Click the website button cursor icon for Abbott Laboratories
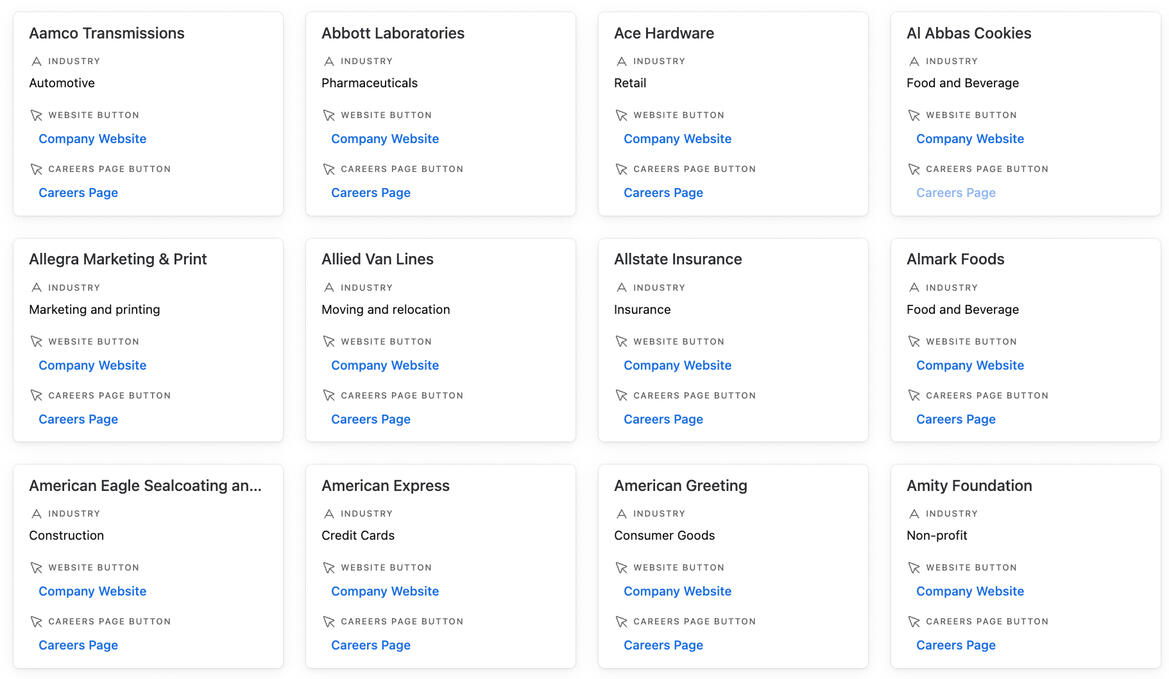This screenshot has width=1169, height=679. 329,116
